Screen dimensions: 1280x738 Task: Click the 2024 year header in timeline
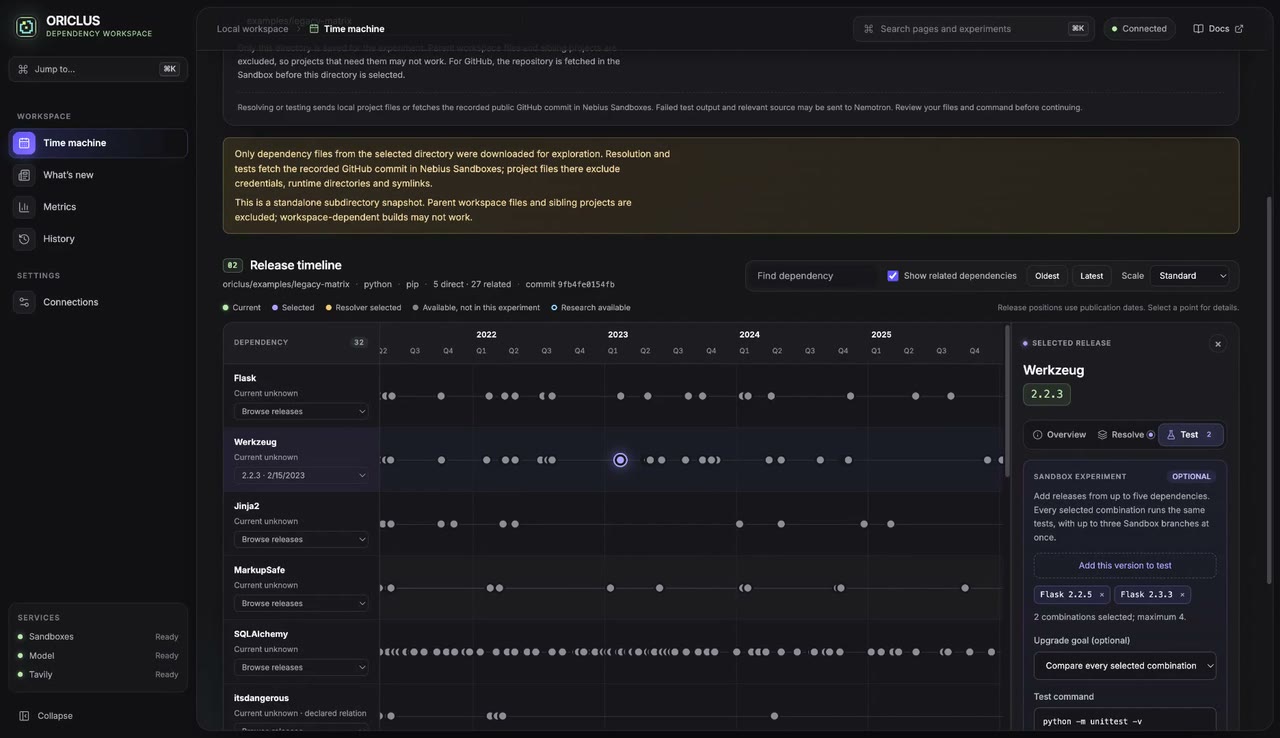click(x=750, y=335)
